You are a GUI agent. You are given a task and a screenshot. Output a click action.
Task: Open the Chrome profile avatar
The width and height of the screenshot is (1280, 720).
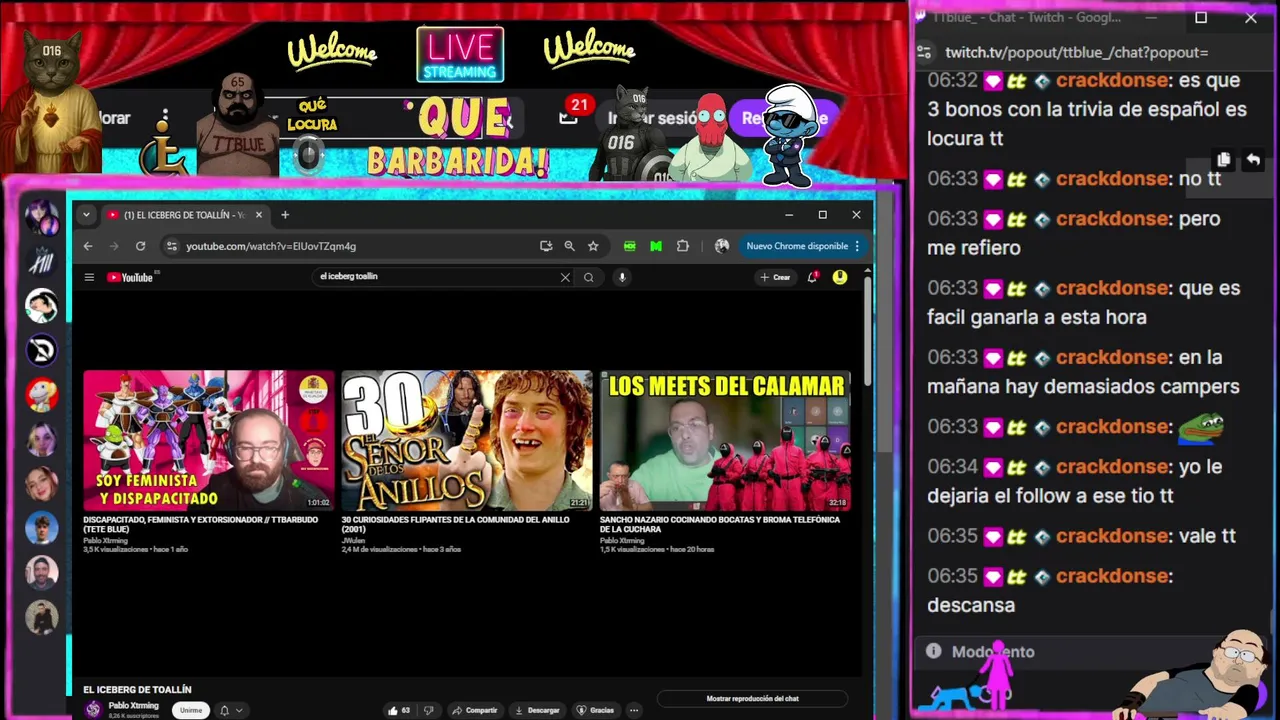tap(721, 246)
